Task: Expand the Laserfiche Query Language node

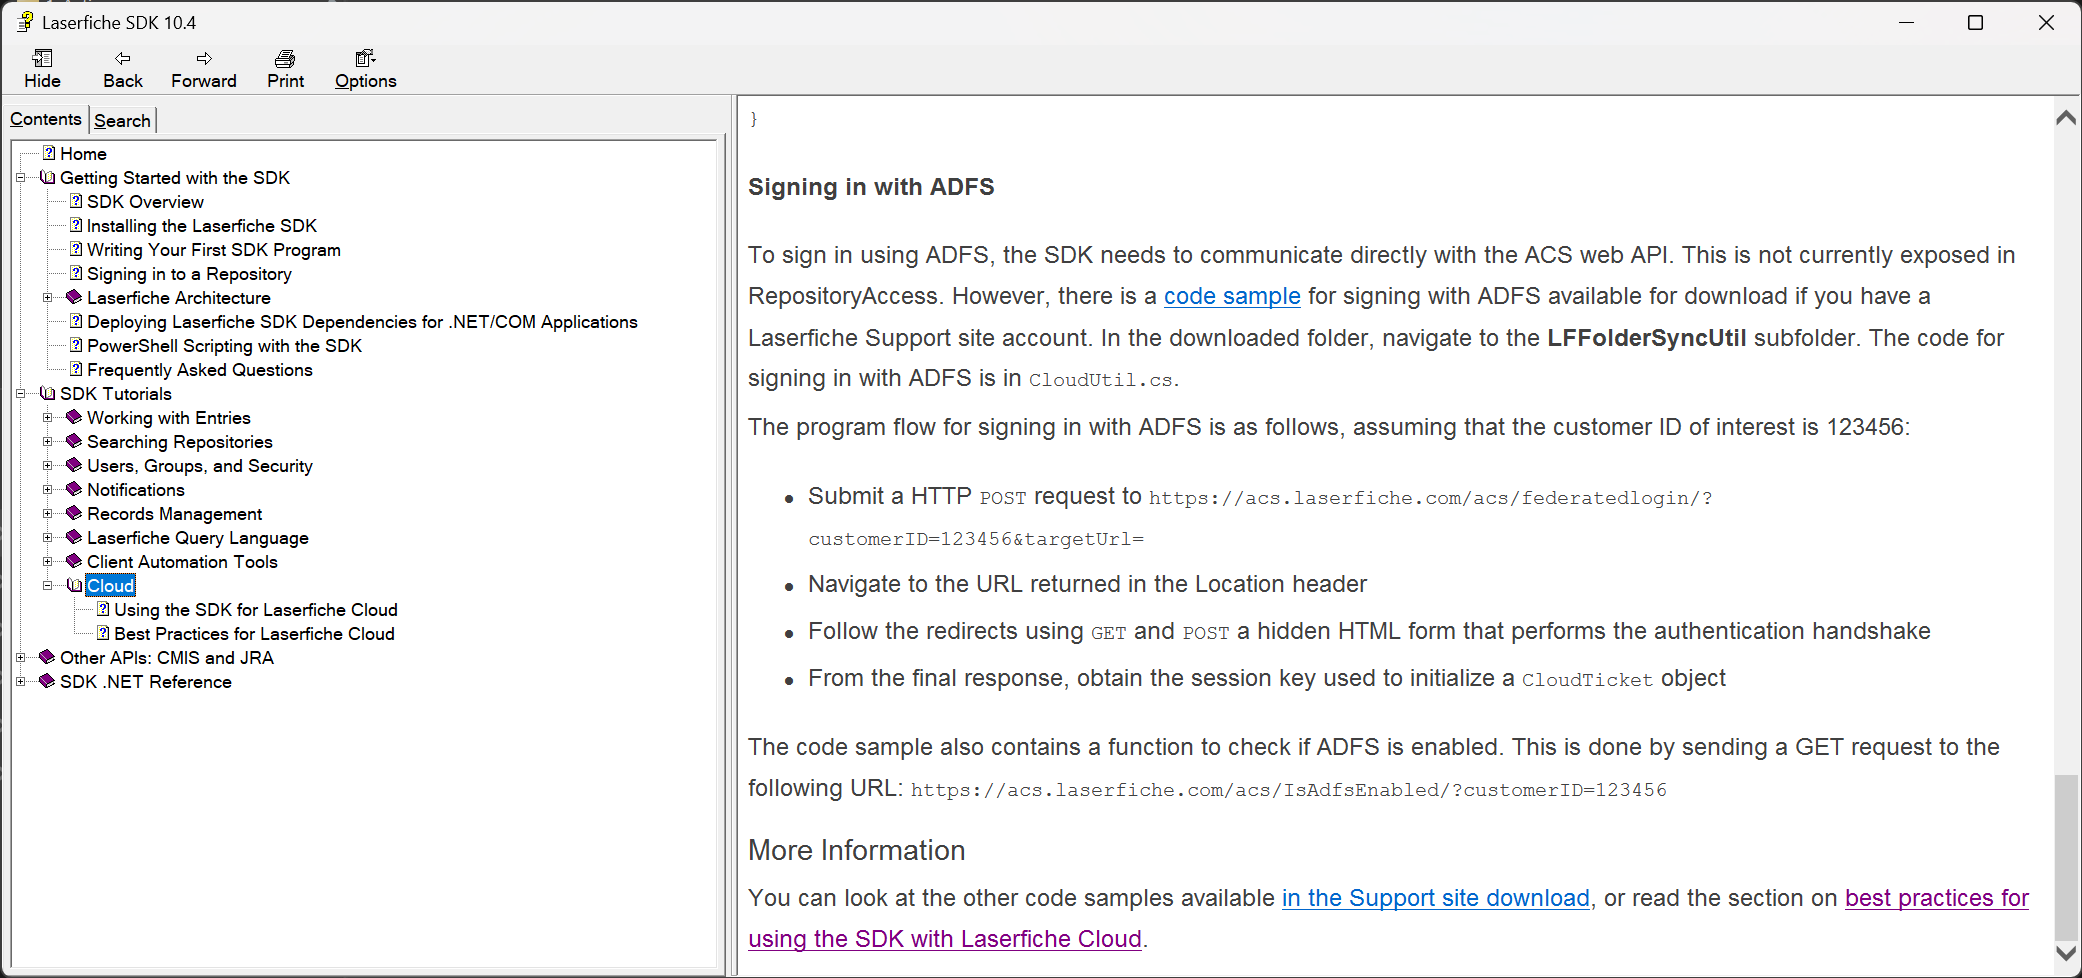Action: [47, 538]
